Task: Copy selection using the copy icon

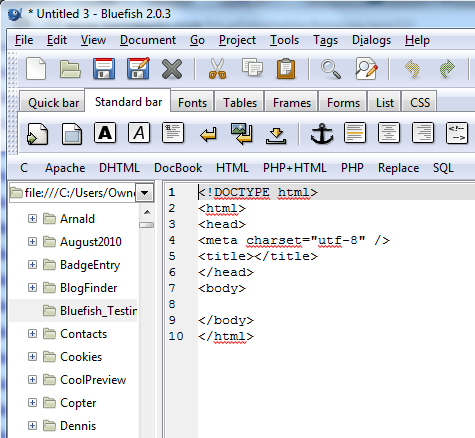Action: 252,68
